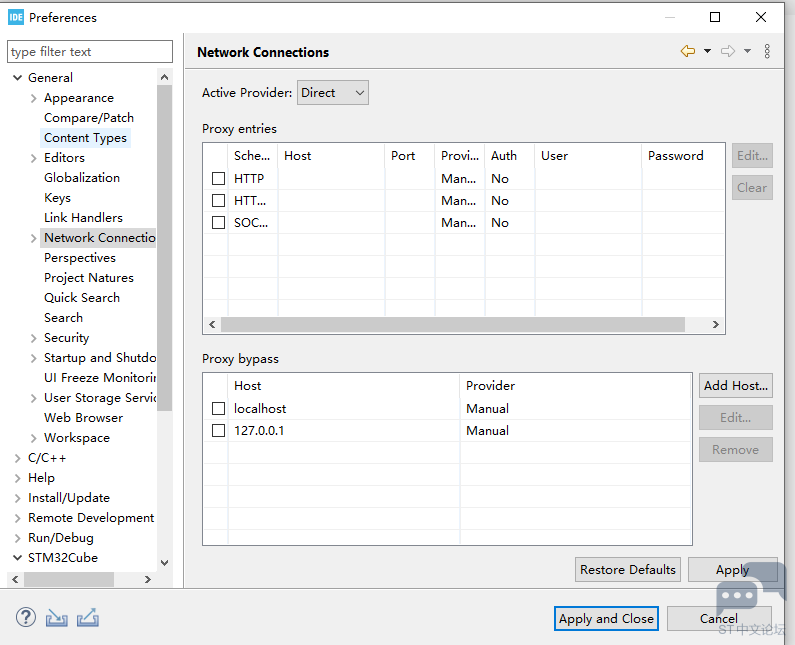Click the Restore Defaults button
Viewport: 795px width, 645px height.
tap(628, 569)
